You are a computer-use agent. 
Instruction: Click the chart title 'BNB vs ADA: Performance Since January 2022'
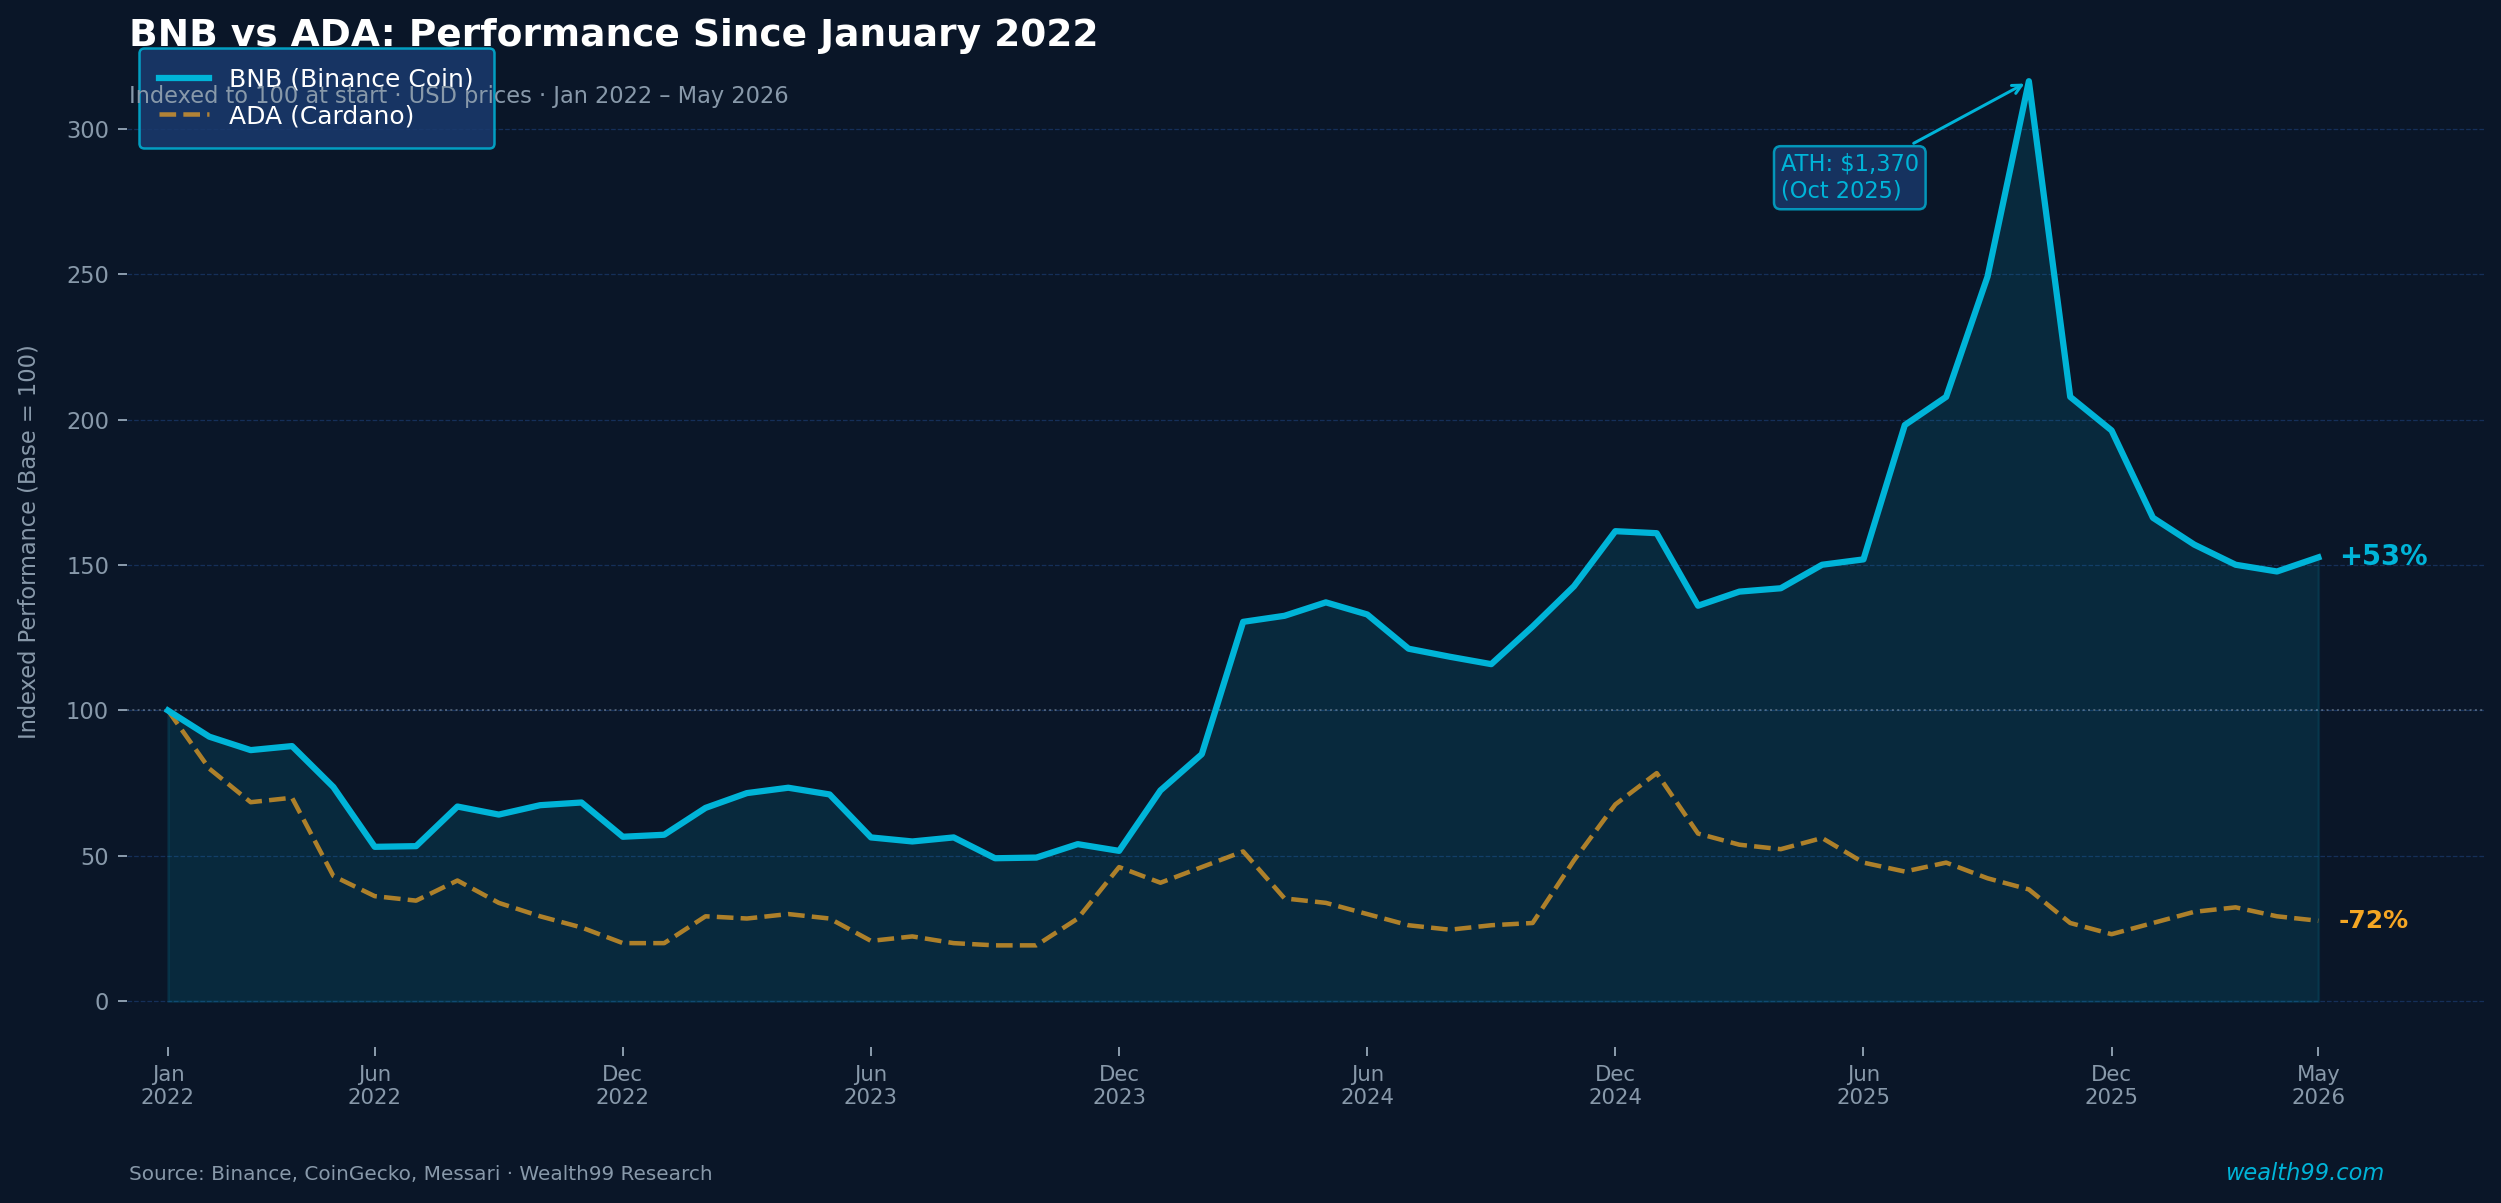(x=613, y=35)
